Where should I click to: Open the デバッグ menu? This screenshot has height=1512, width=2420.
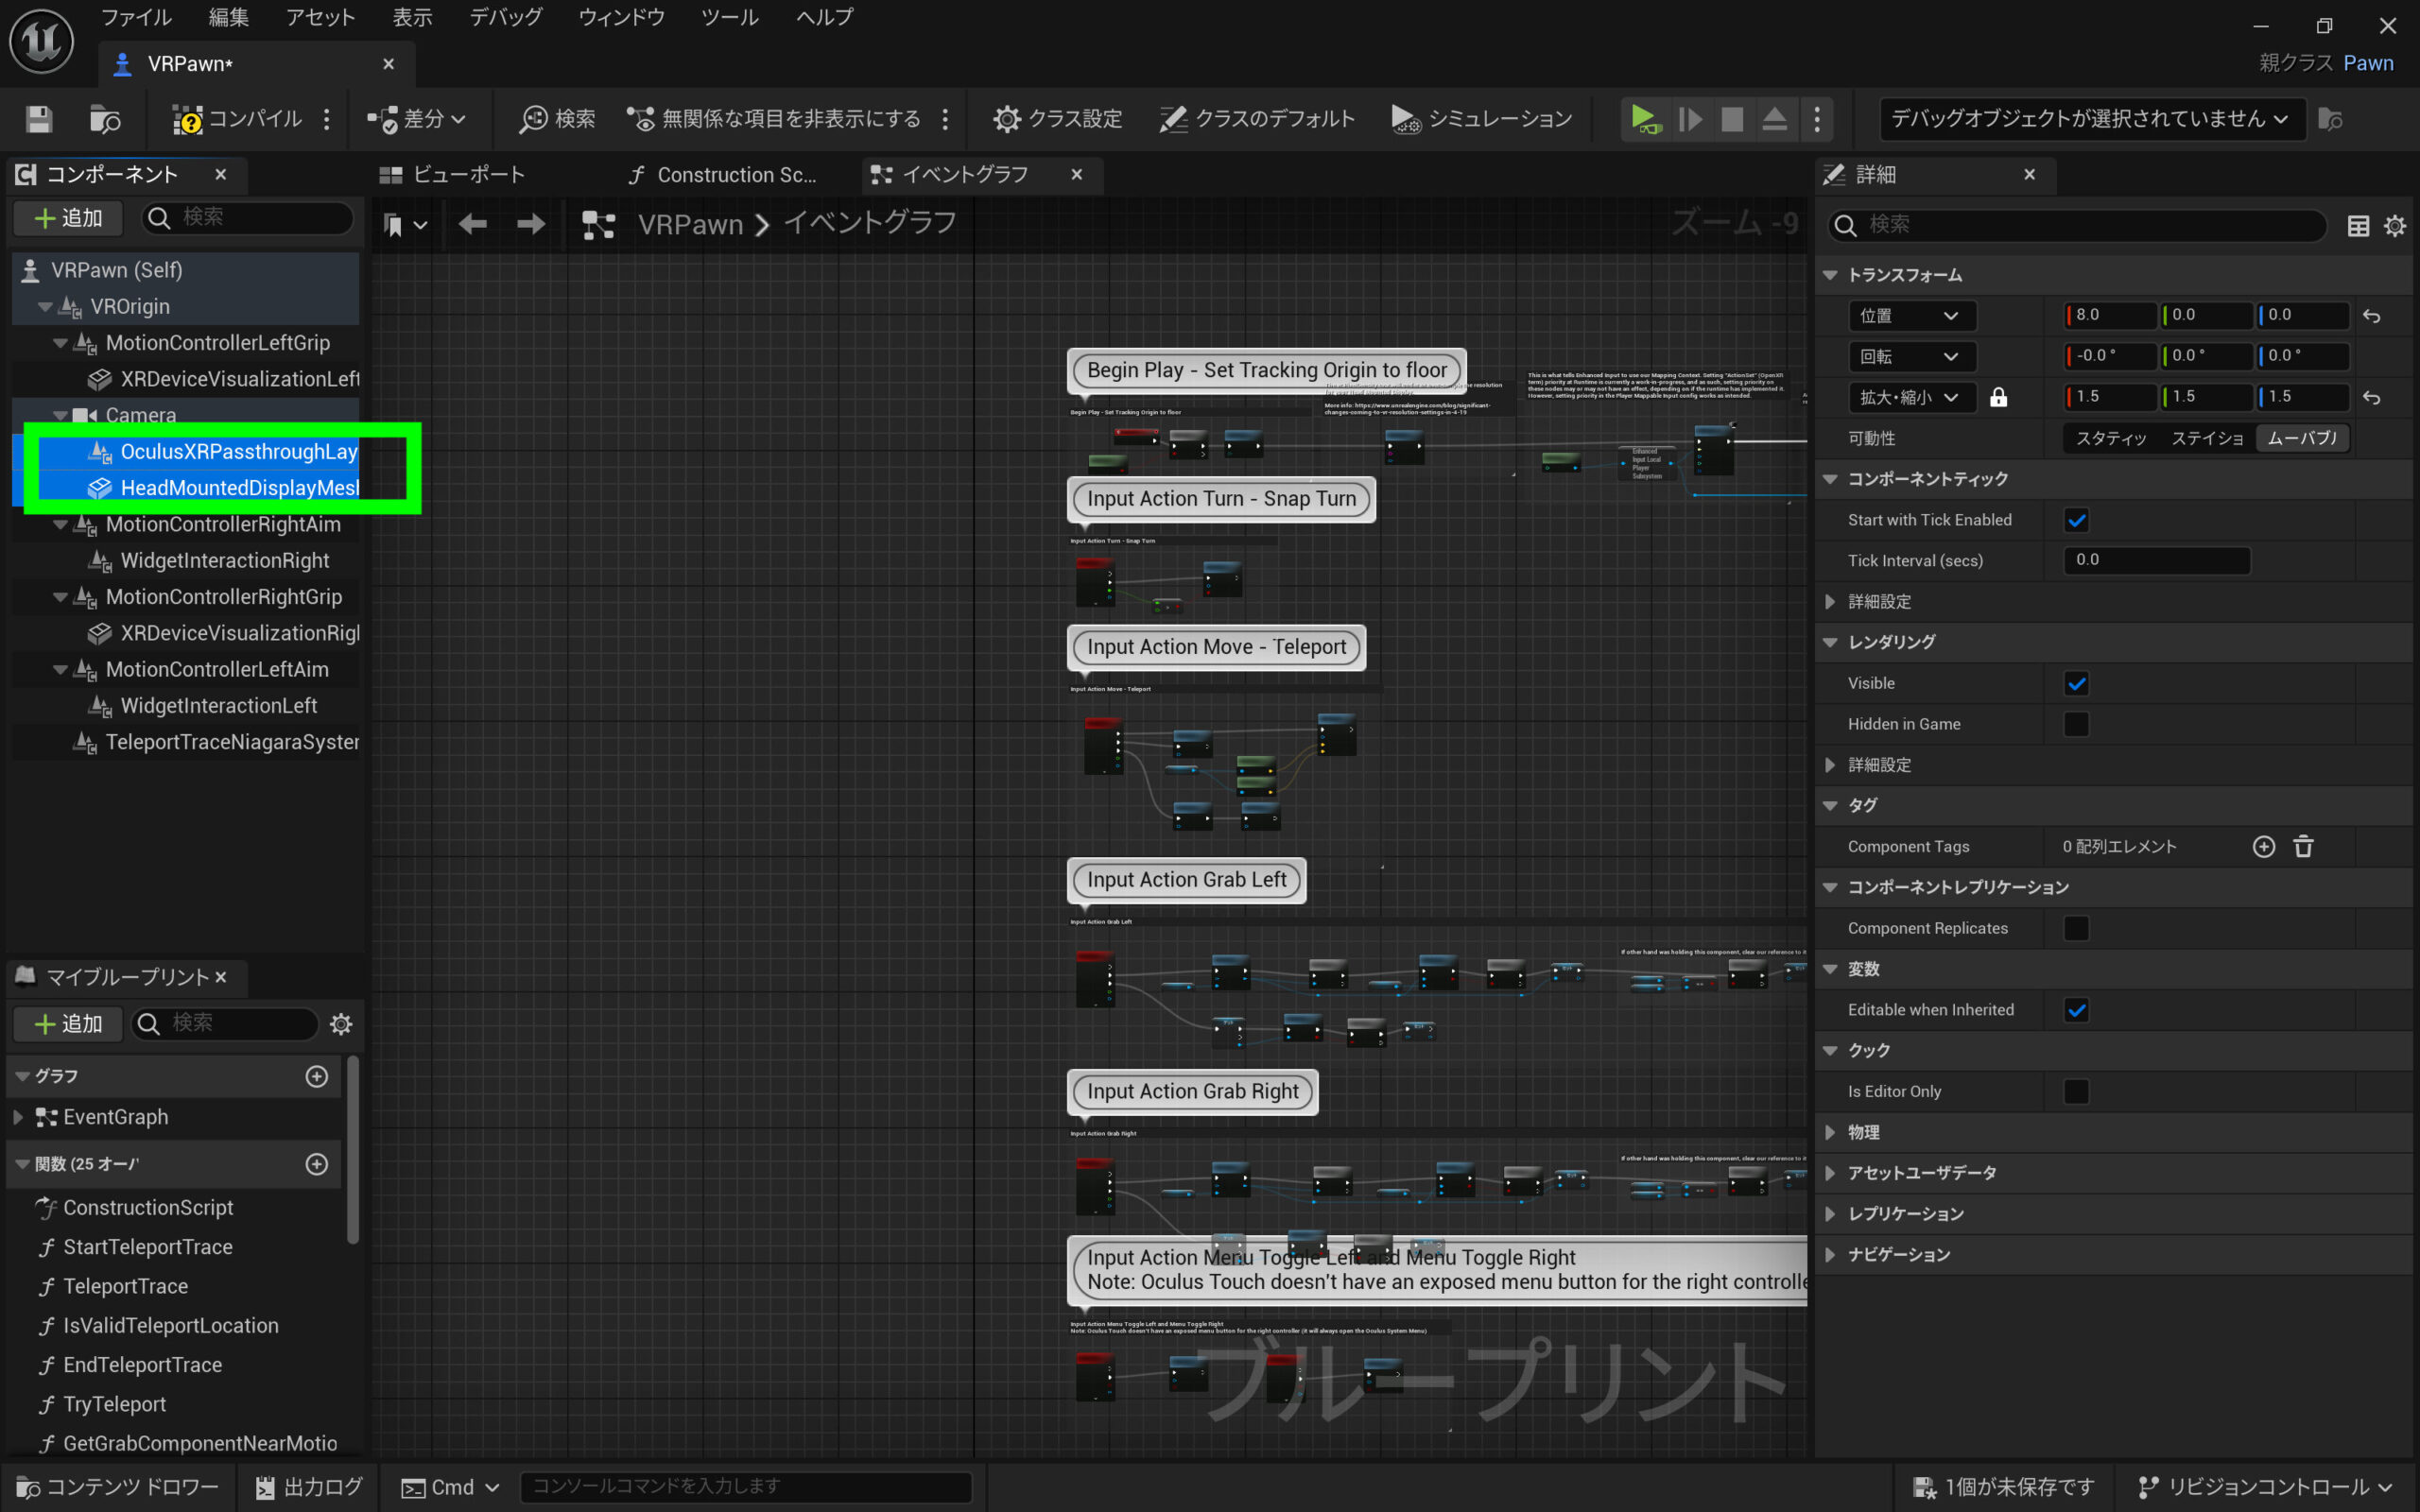[x=506, y=17]
